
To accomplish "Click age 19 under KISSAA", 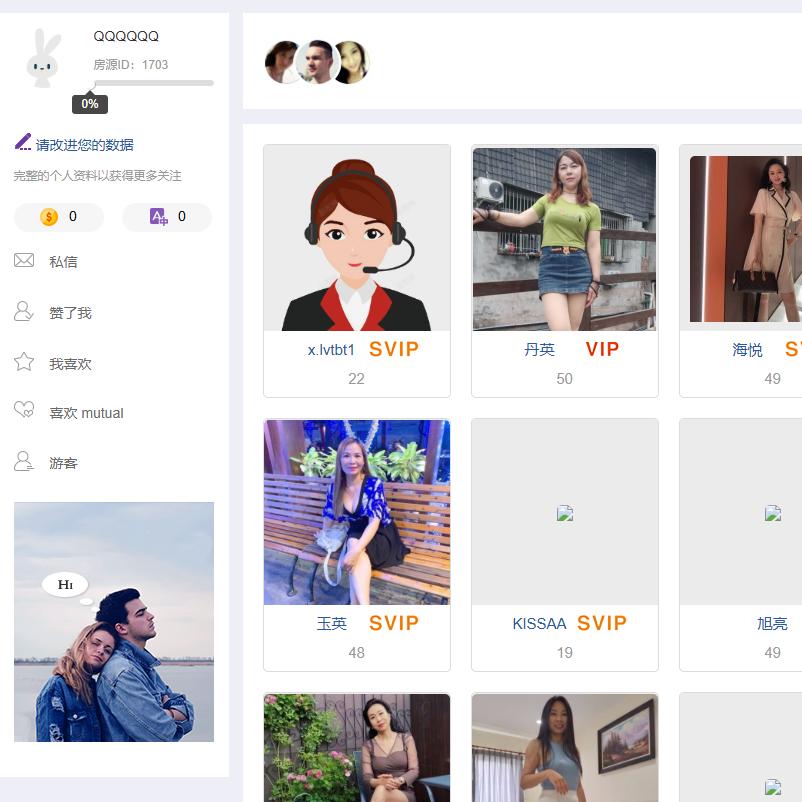I will 565,653.
